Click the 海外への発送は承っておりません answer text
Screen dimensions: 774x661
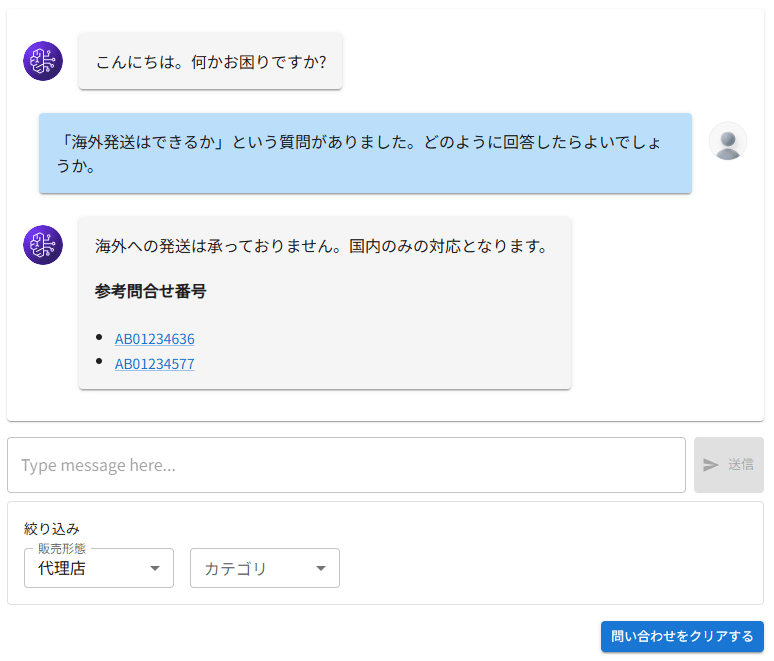click(x=321, y=246)
